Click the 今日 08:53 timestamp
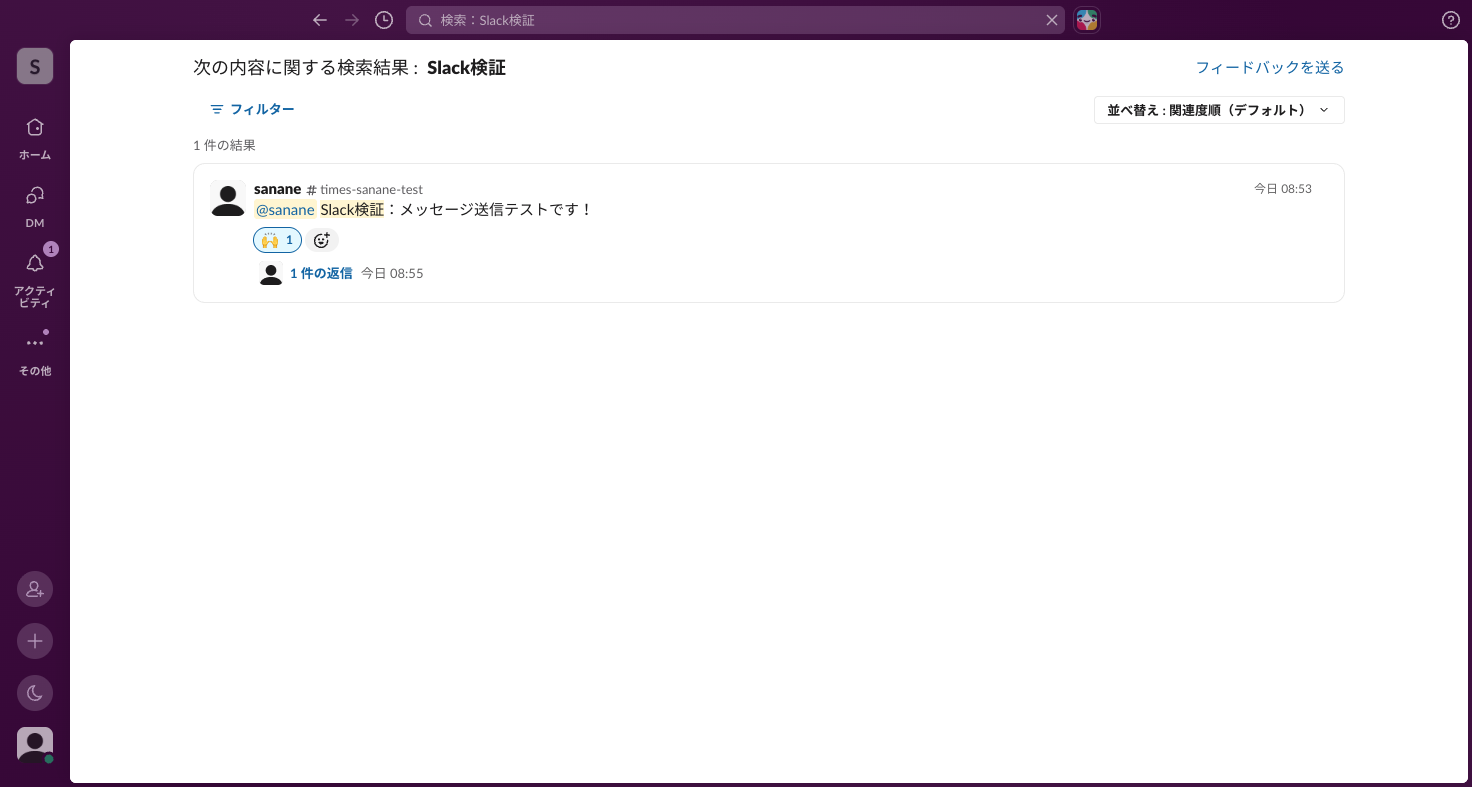1472x787 pixels. [x=1283, y=188]
